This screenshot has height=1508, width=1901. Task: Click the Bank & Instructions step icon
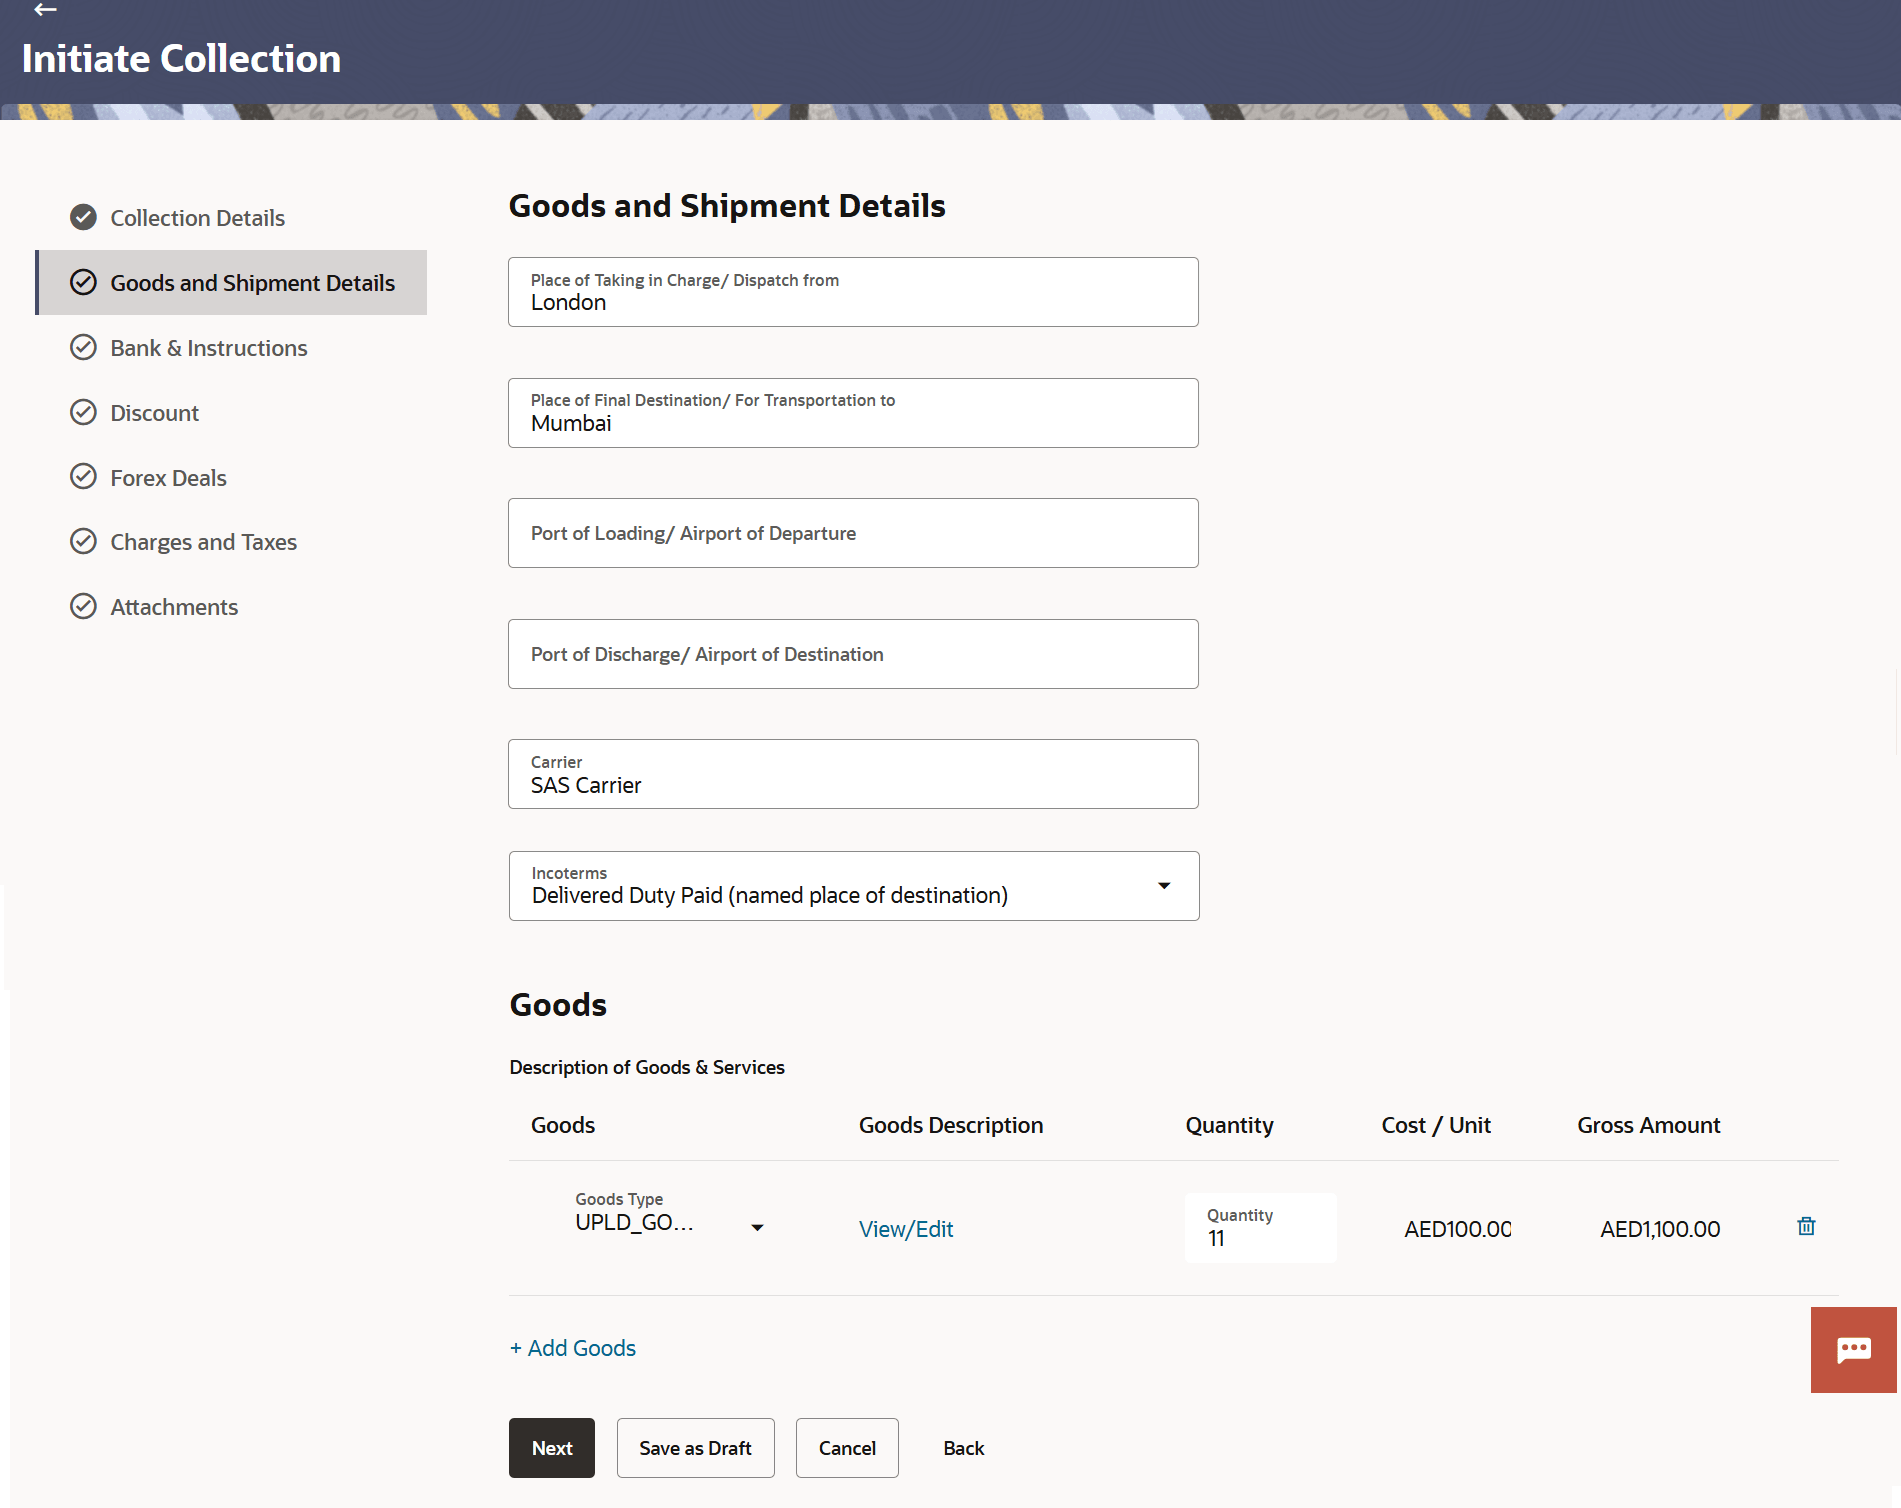(83, 347)
